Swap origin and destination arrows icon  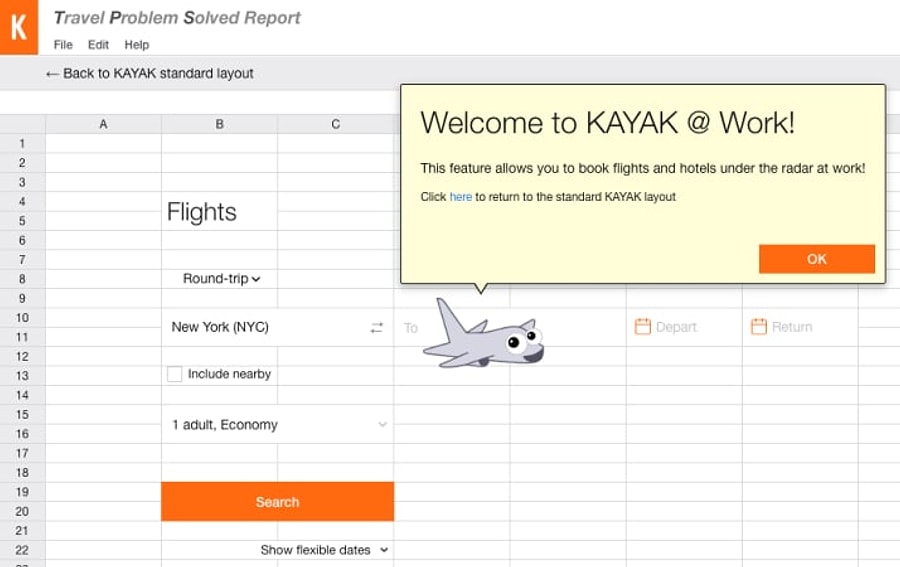[x=377, y=328]
